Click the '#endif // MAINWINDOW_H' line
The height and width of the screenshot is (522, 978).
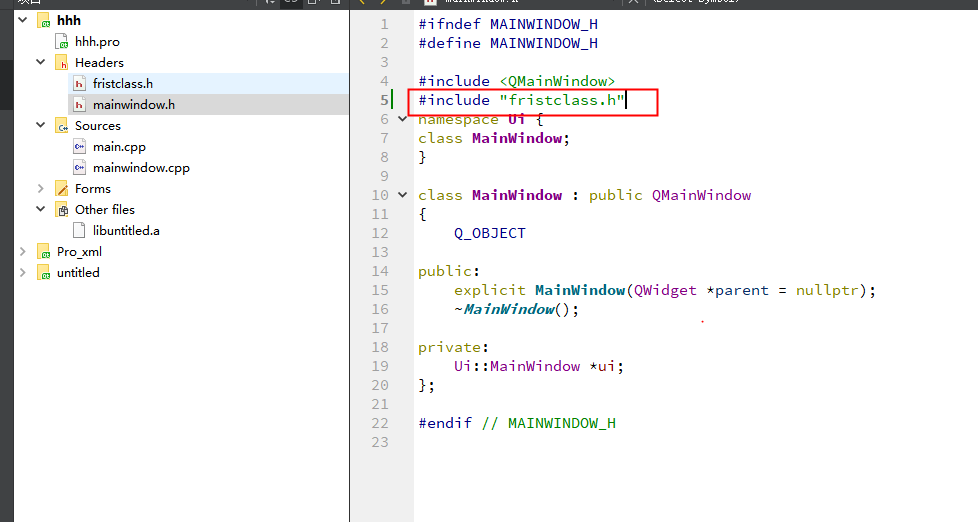click(x=517, y=423)
